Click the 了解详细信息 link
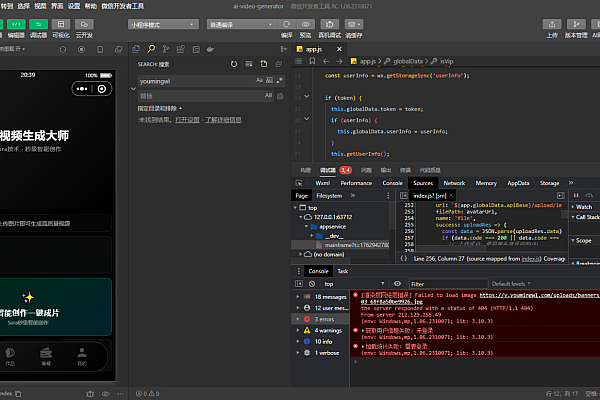The image size is (600, 400). tap(223, 119)
